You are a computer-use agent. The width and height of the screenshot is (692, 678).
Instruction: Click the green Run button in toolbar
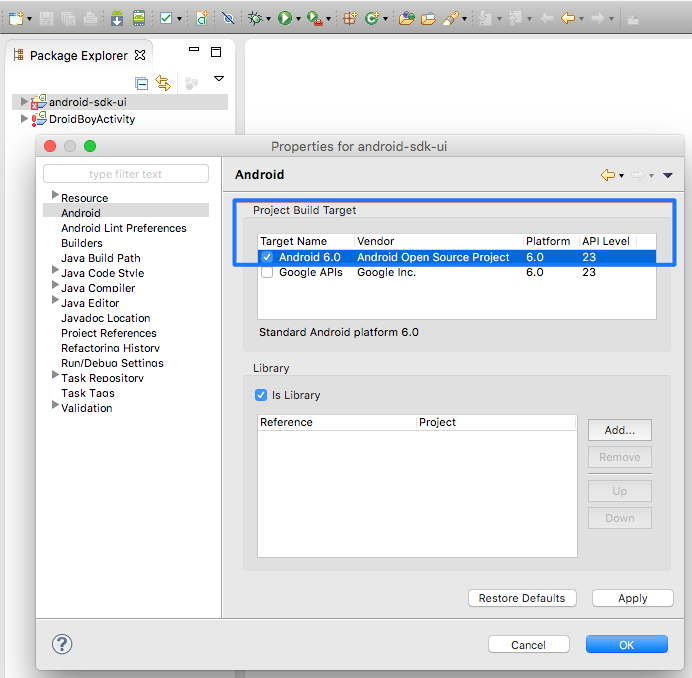(285, 18)
